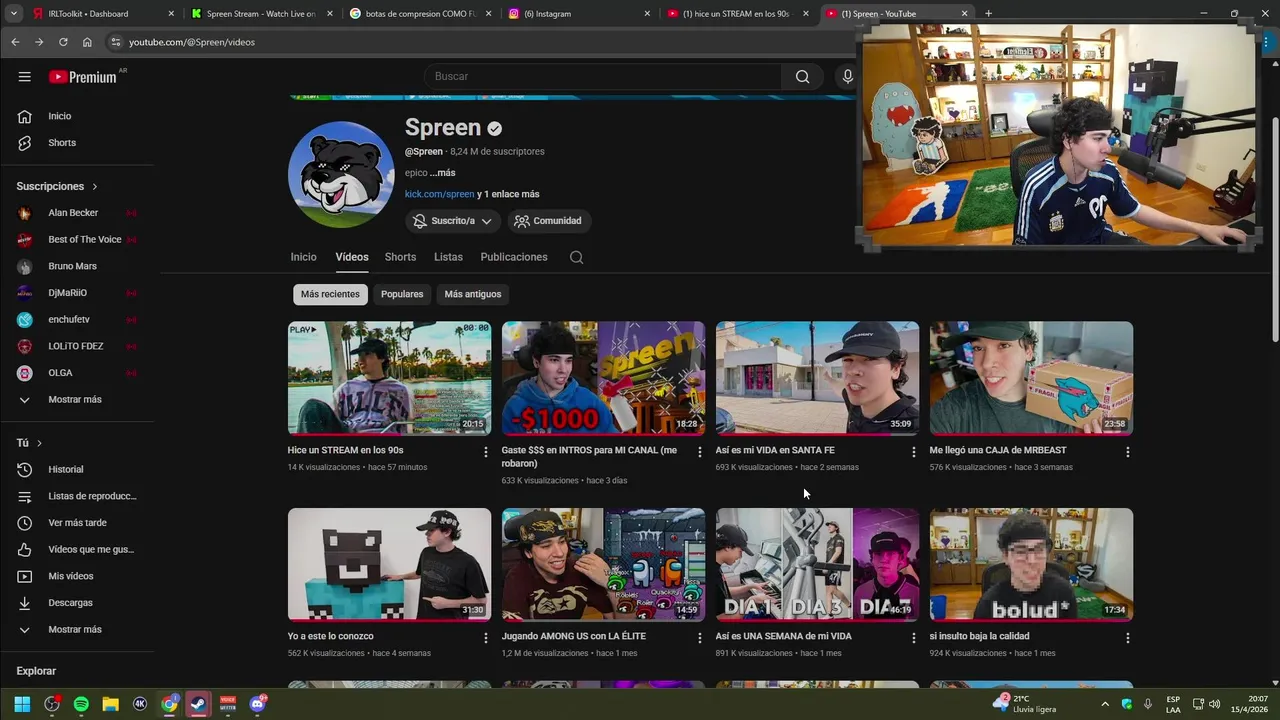Select Más antiguos filter chip
1280x720 pixels.
(473, 294)
